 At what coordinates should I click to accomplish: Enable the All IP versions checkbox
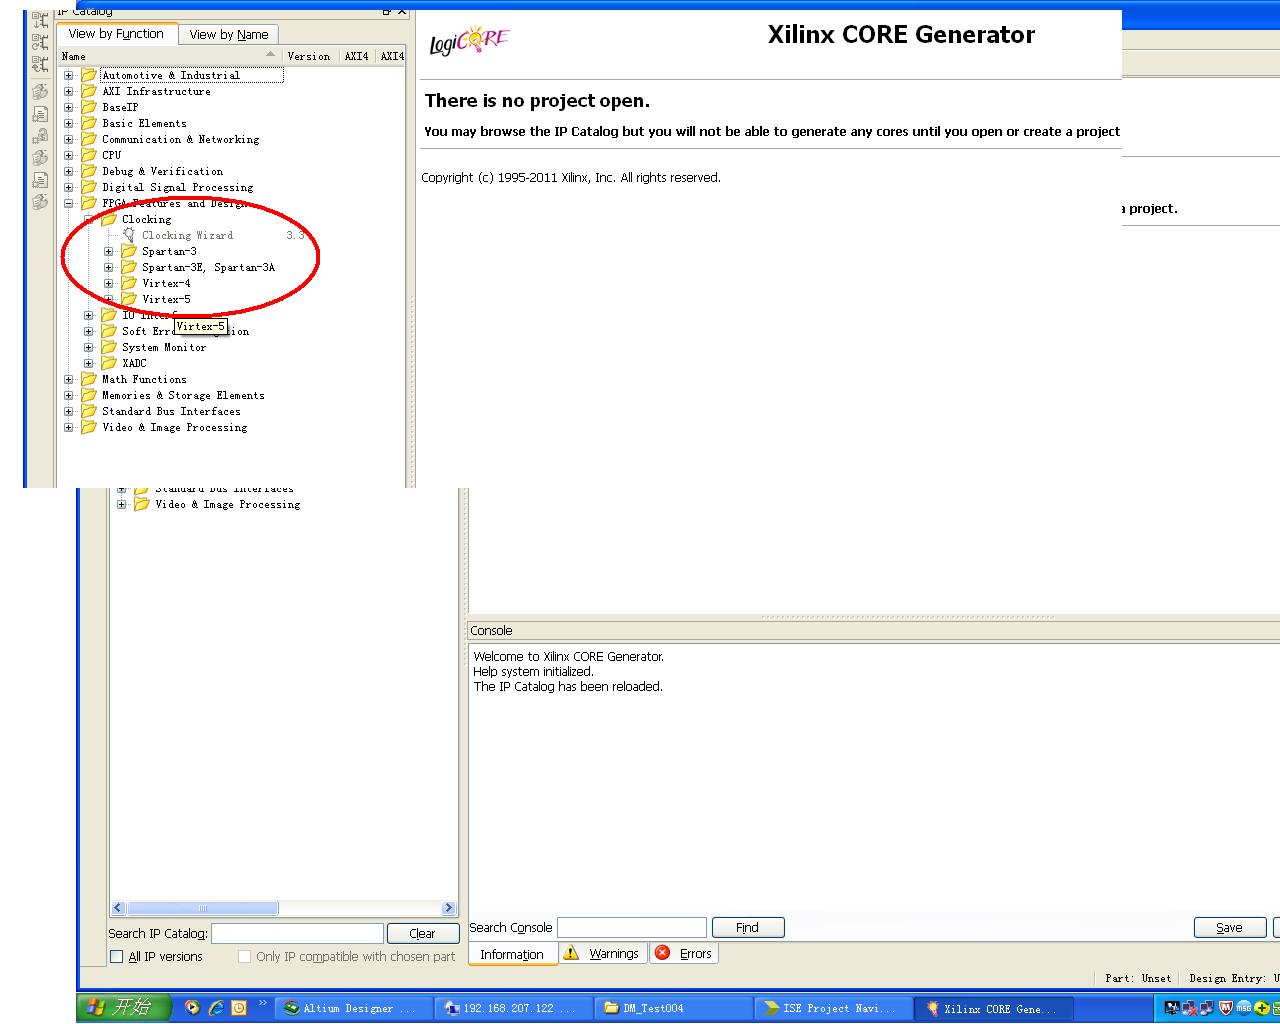(116, 957)
